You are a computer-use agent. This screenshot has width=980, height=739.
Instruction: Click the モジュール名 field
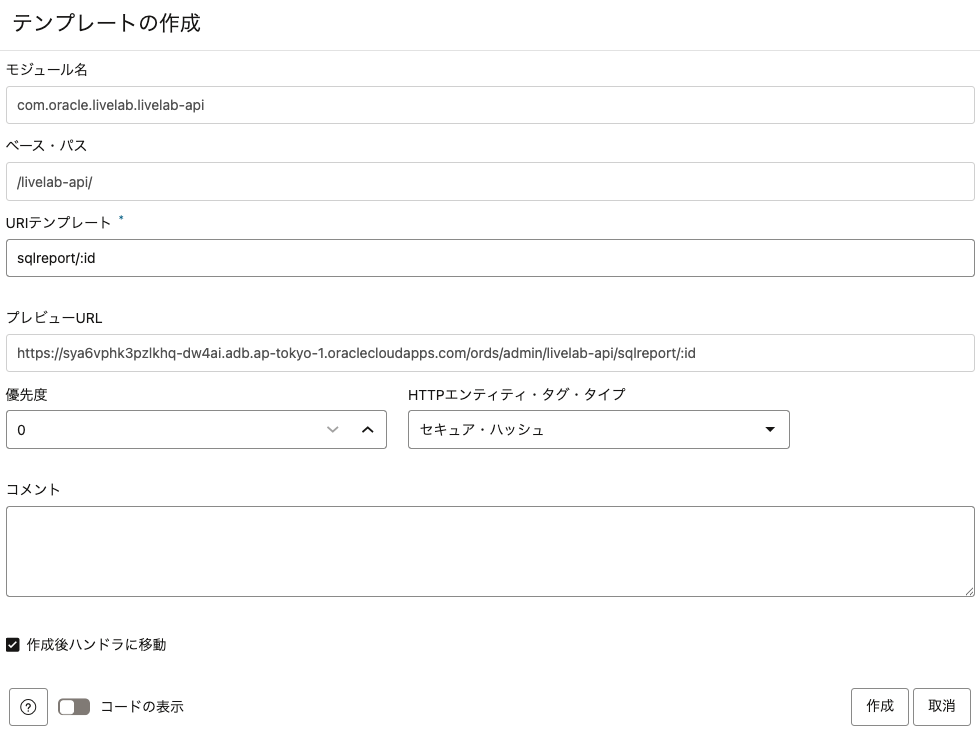click(490, 105)
